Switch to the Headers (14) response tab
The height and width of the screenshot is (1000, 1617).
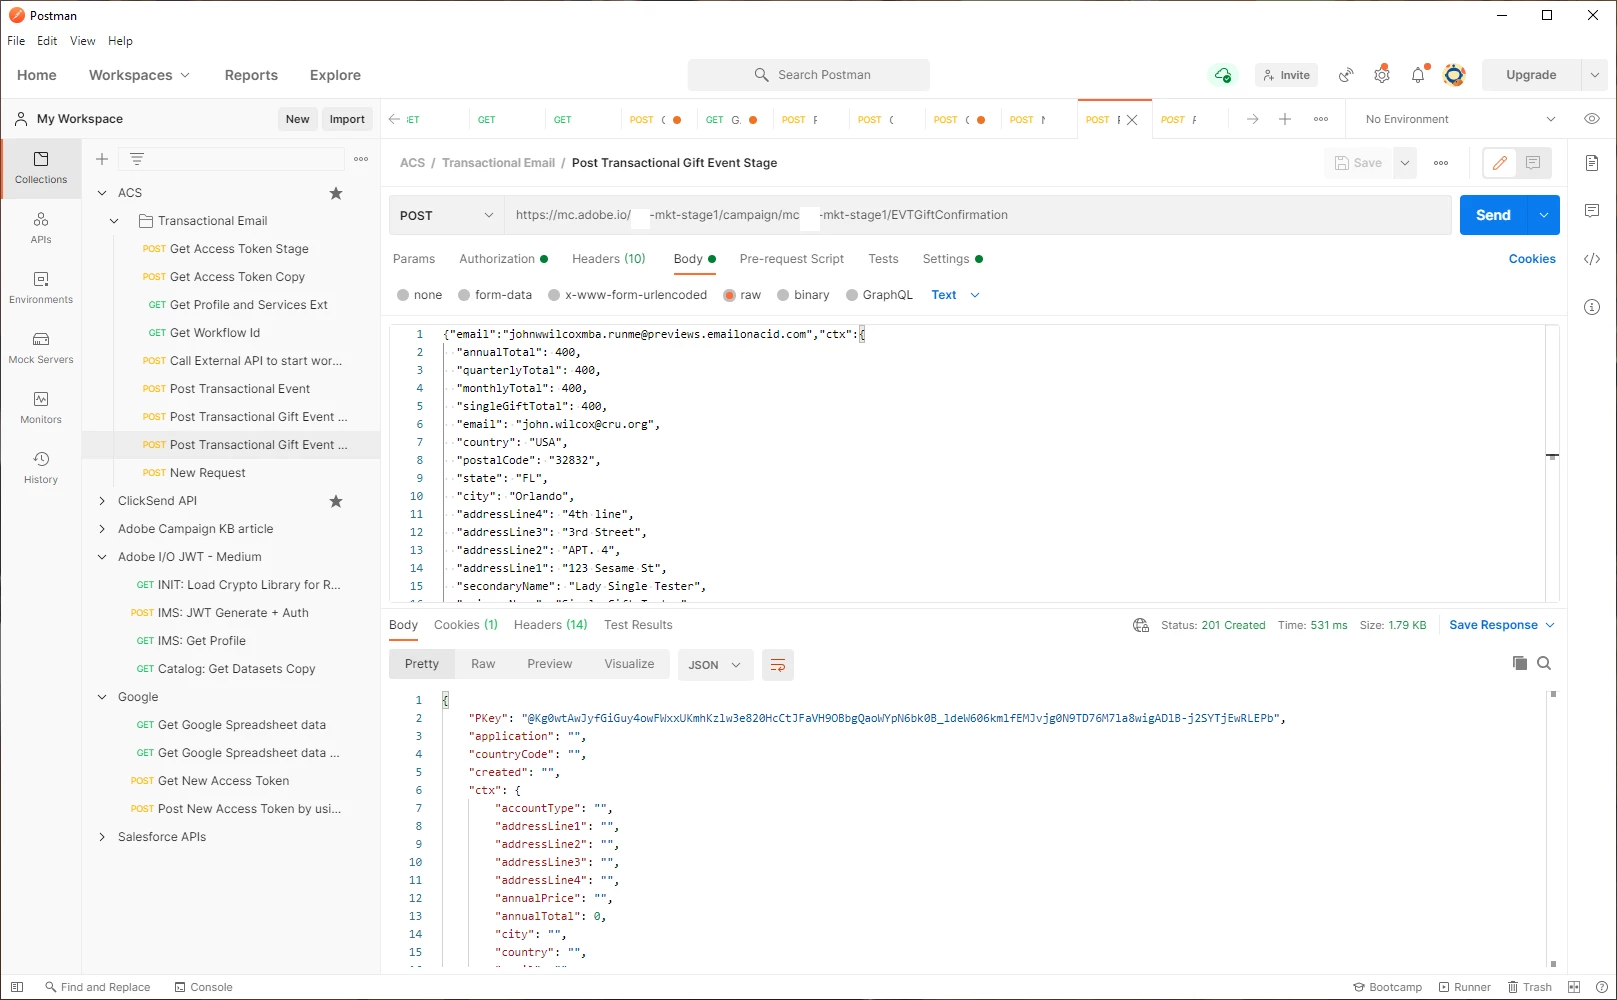point(551,625)
